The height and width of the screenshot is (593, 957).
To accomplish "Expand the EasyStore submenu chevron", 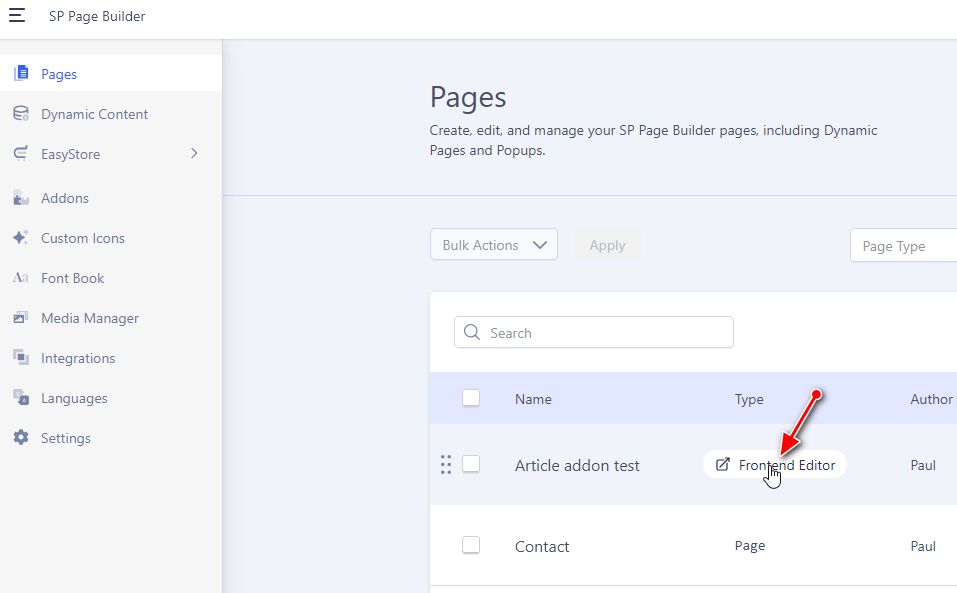I will click(194, 154).
